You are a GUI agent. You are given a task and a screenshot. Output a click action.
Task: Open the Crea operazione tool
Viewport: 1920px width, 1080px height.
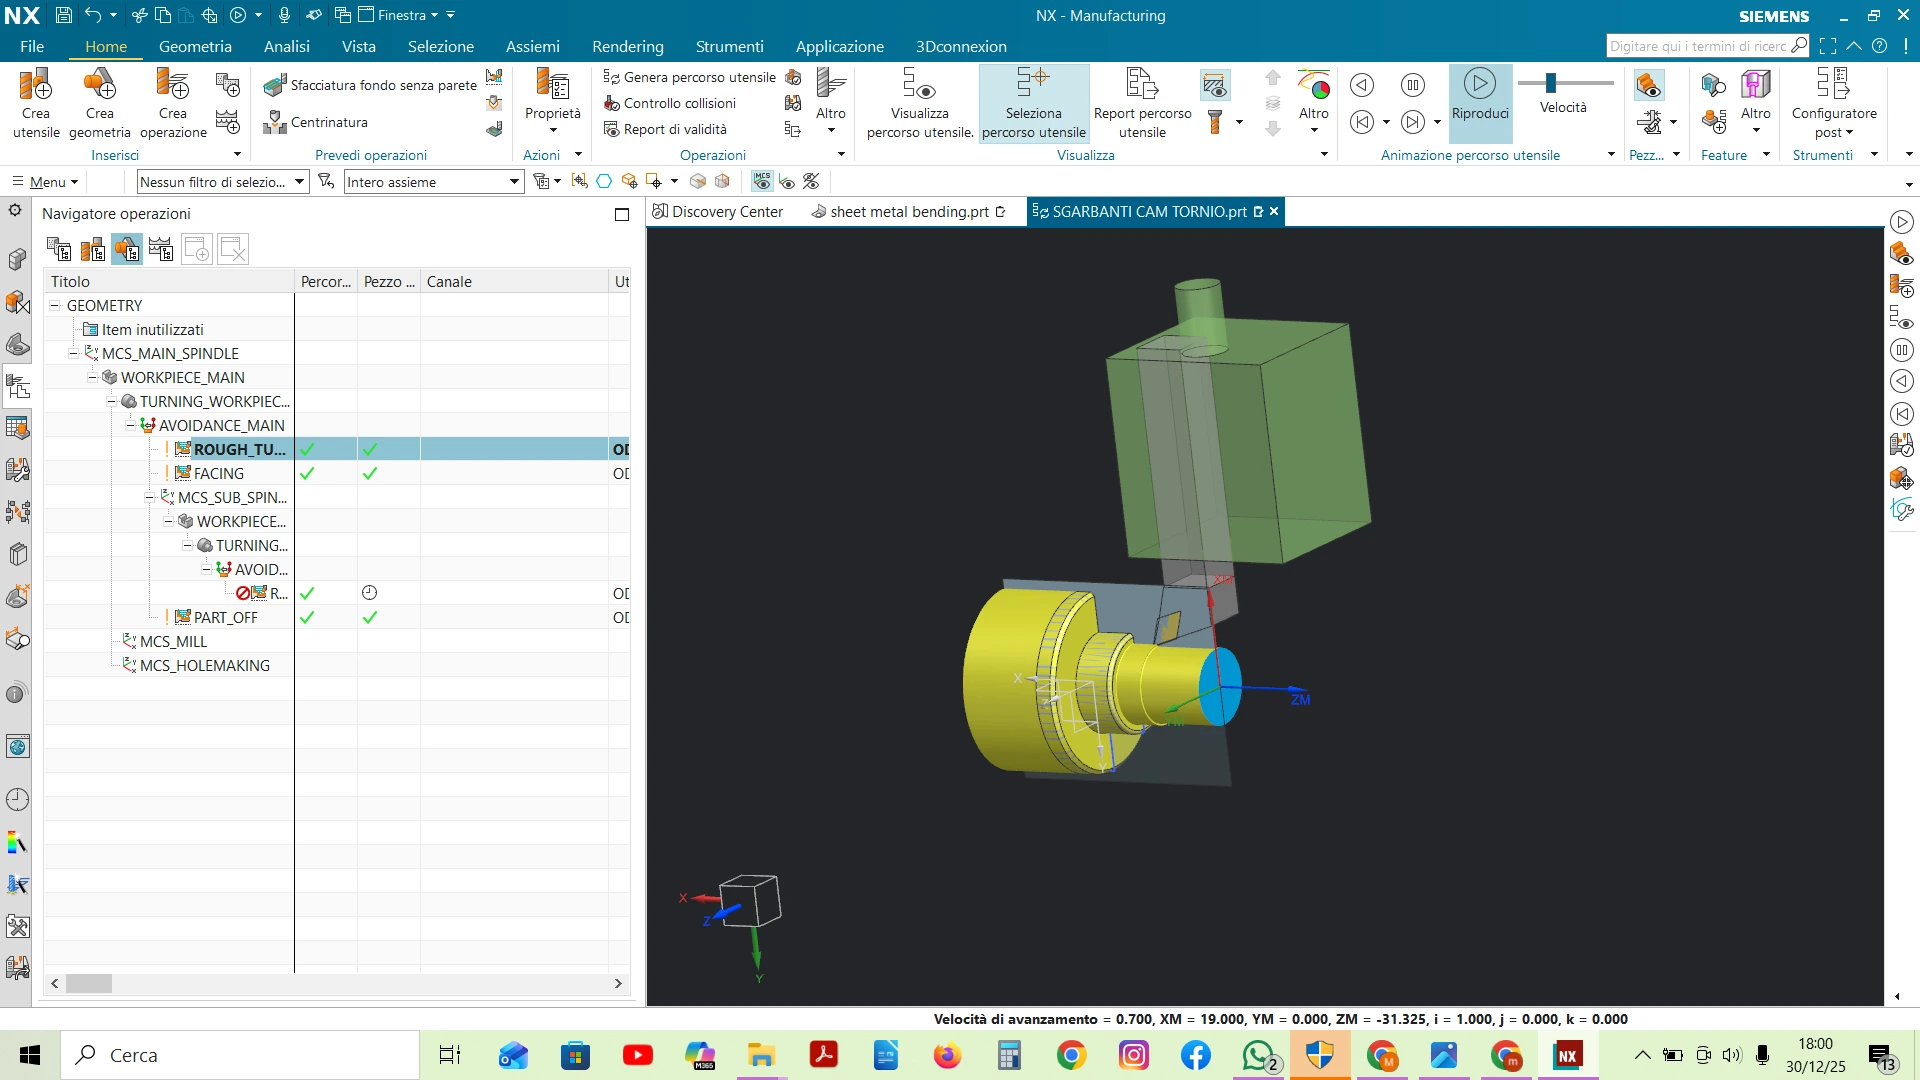pos(173,102)
